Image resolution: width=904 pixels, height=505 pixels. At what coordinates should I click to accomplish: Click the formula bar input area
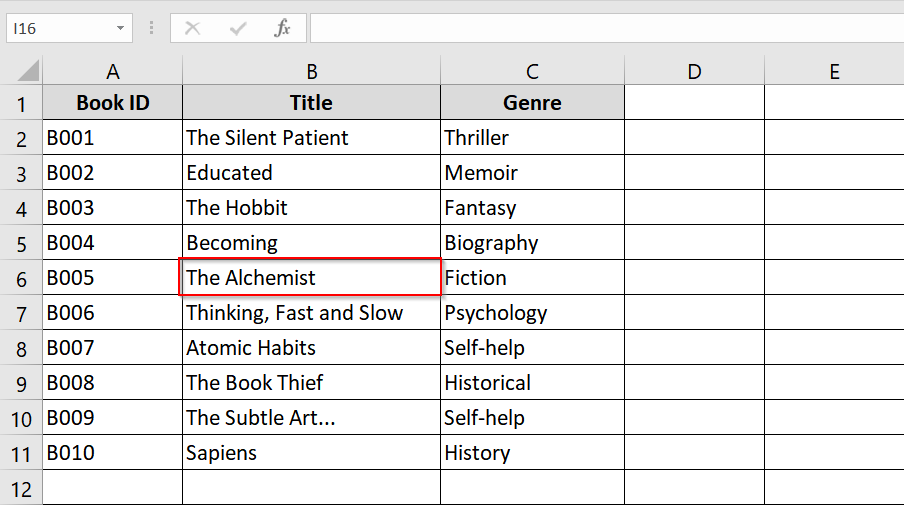click(607, 28)
